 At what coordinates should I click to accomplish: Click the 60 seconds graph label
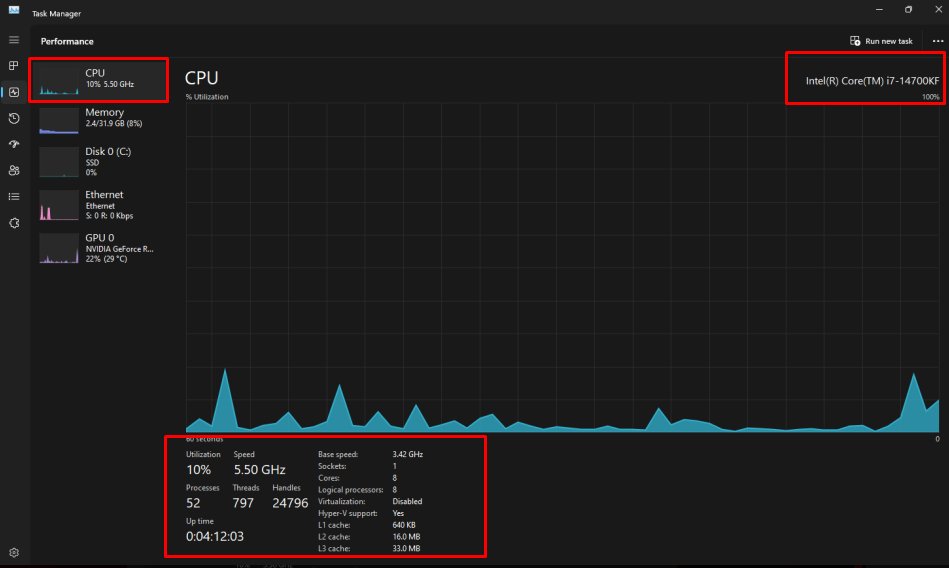point(205,439)
